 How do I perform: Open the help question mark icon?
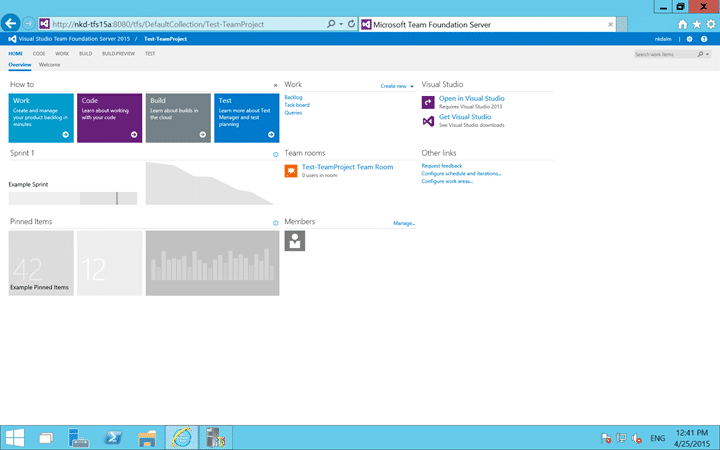704,39
